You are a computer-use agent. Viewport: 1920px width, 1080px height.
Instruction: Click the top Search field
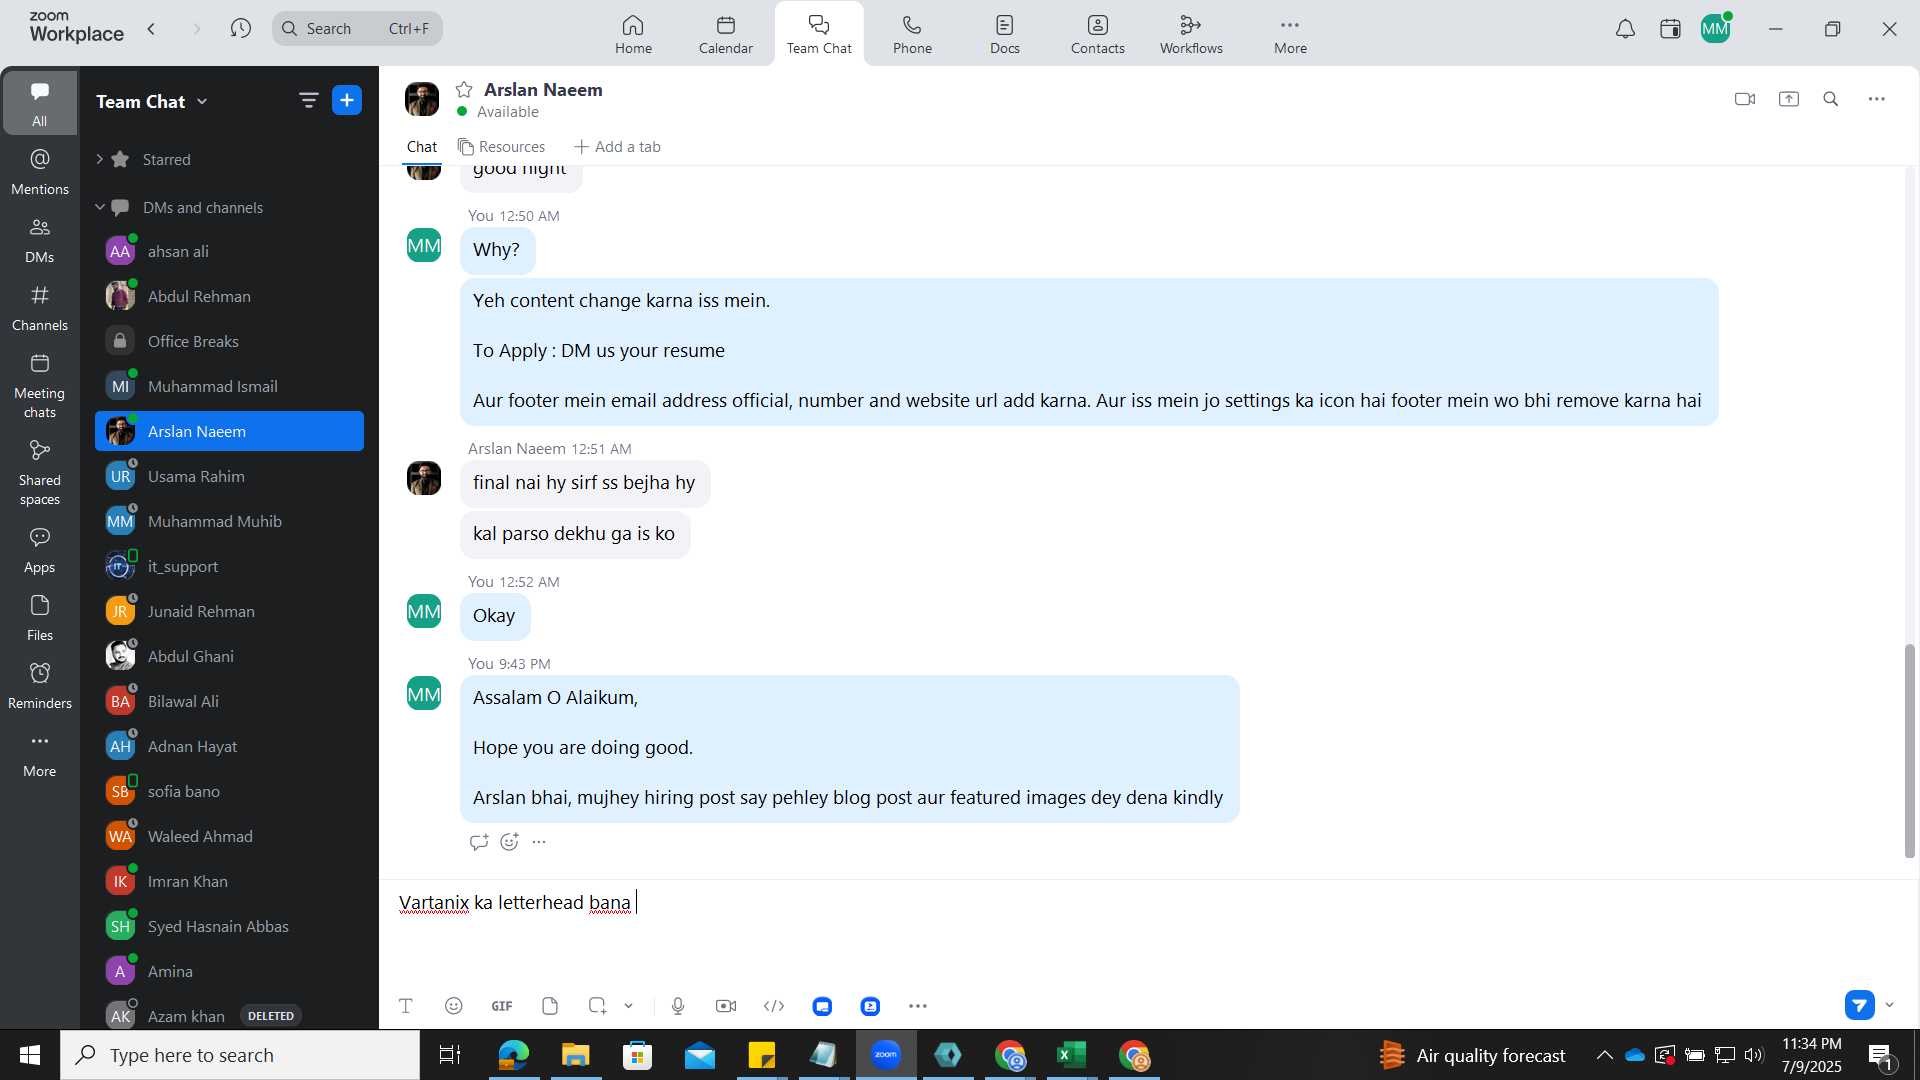tap(357, 29)
